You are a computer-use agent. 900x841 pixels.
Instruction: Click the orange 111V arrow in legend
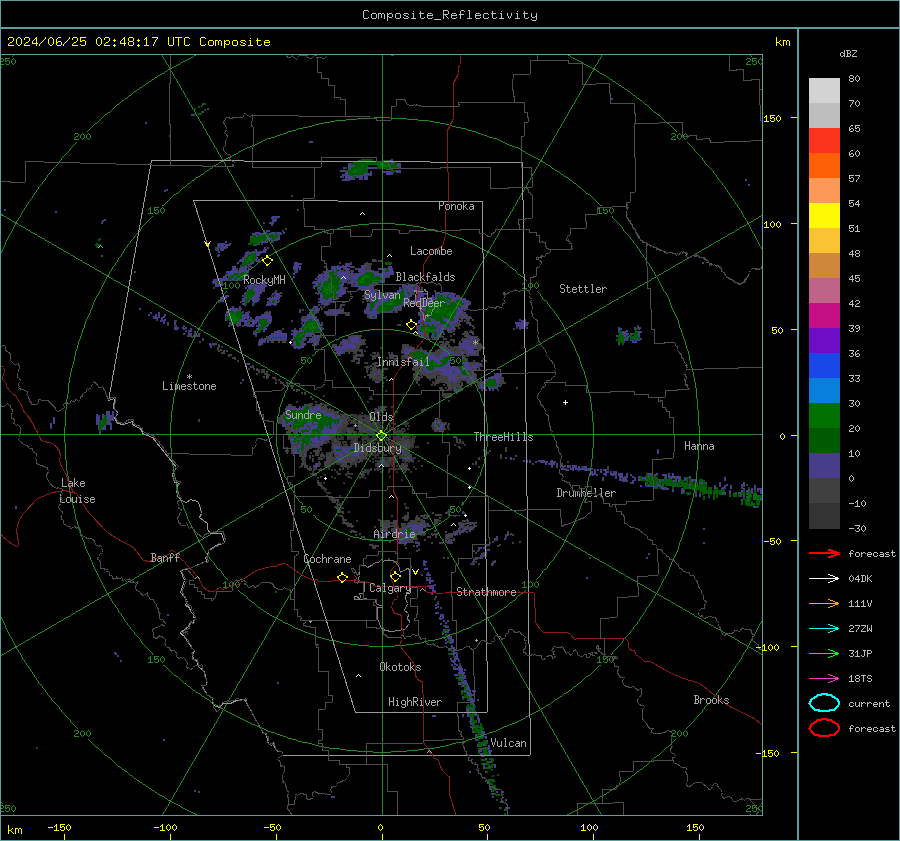pos(824,603)
